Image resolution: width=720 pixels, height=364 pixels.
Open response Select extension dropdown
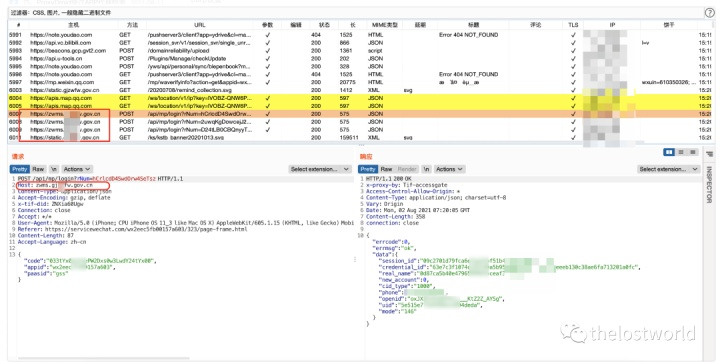669,169
